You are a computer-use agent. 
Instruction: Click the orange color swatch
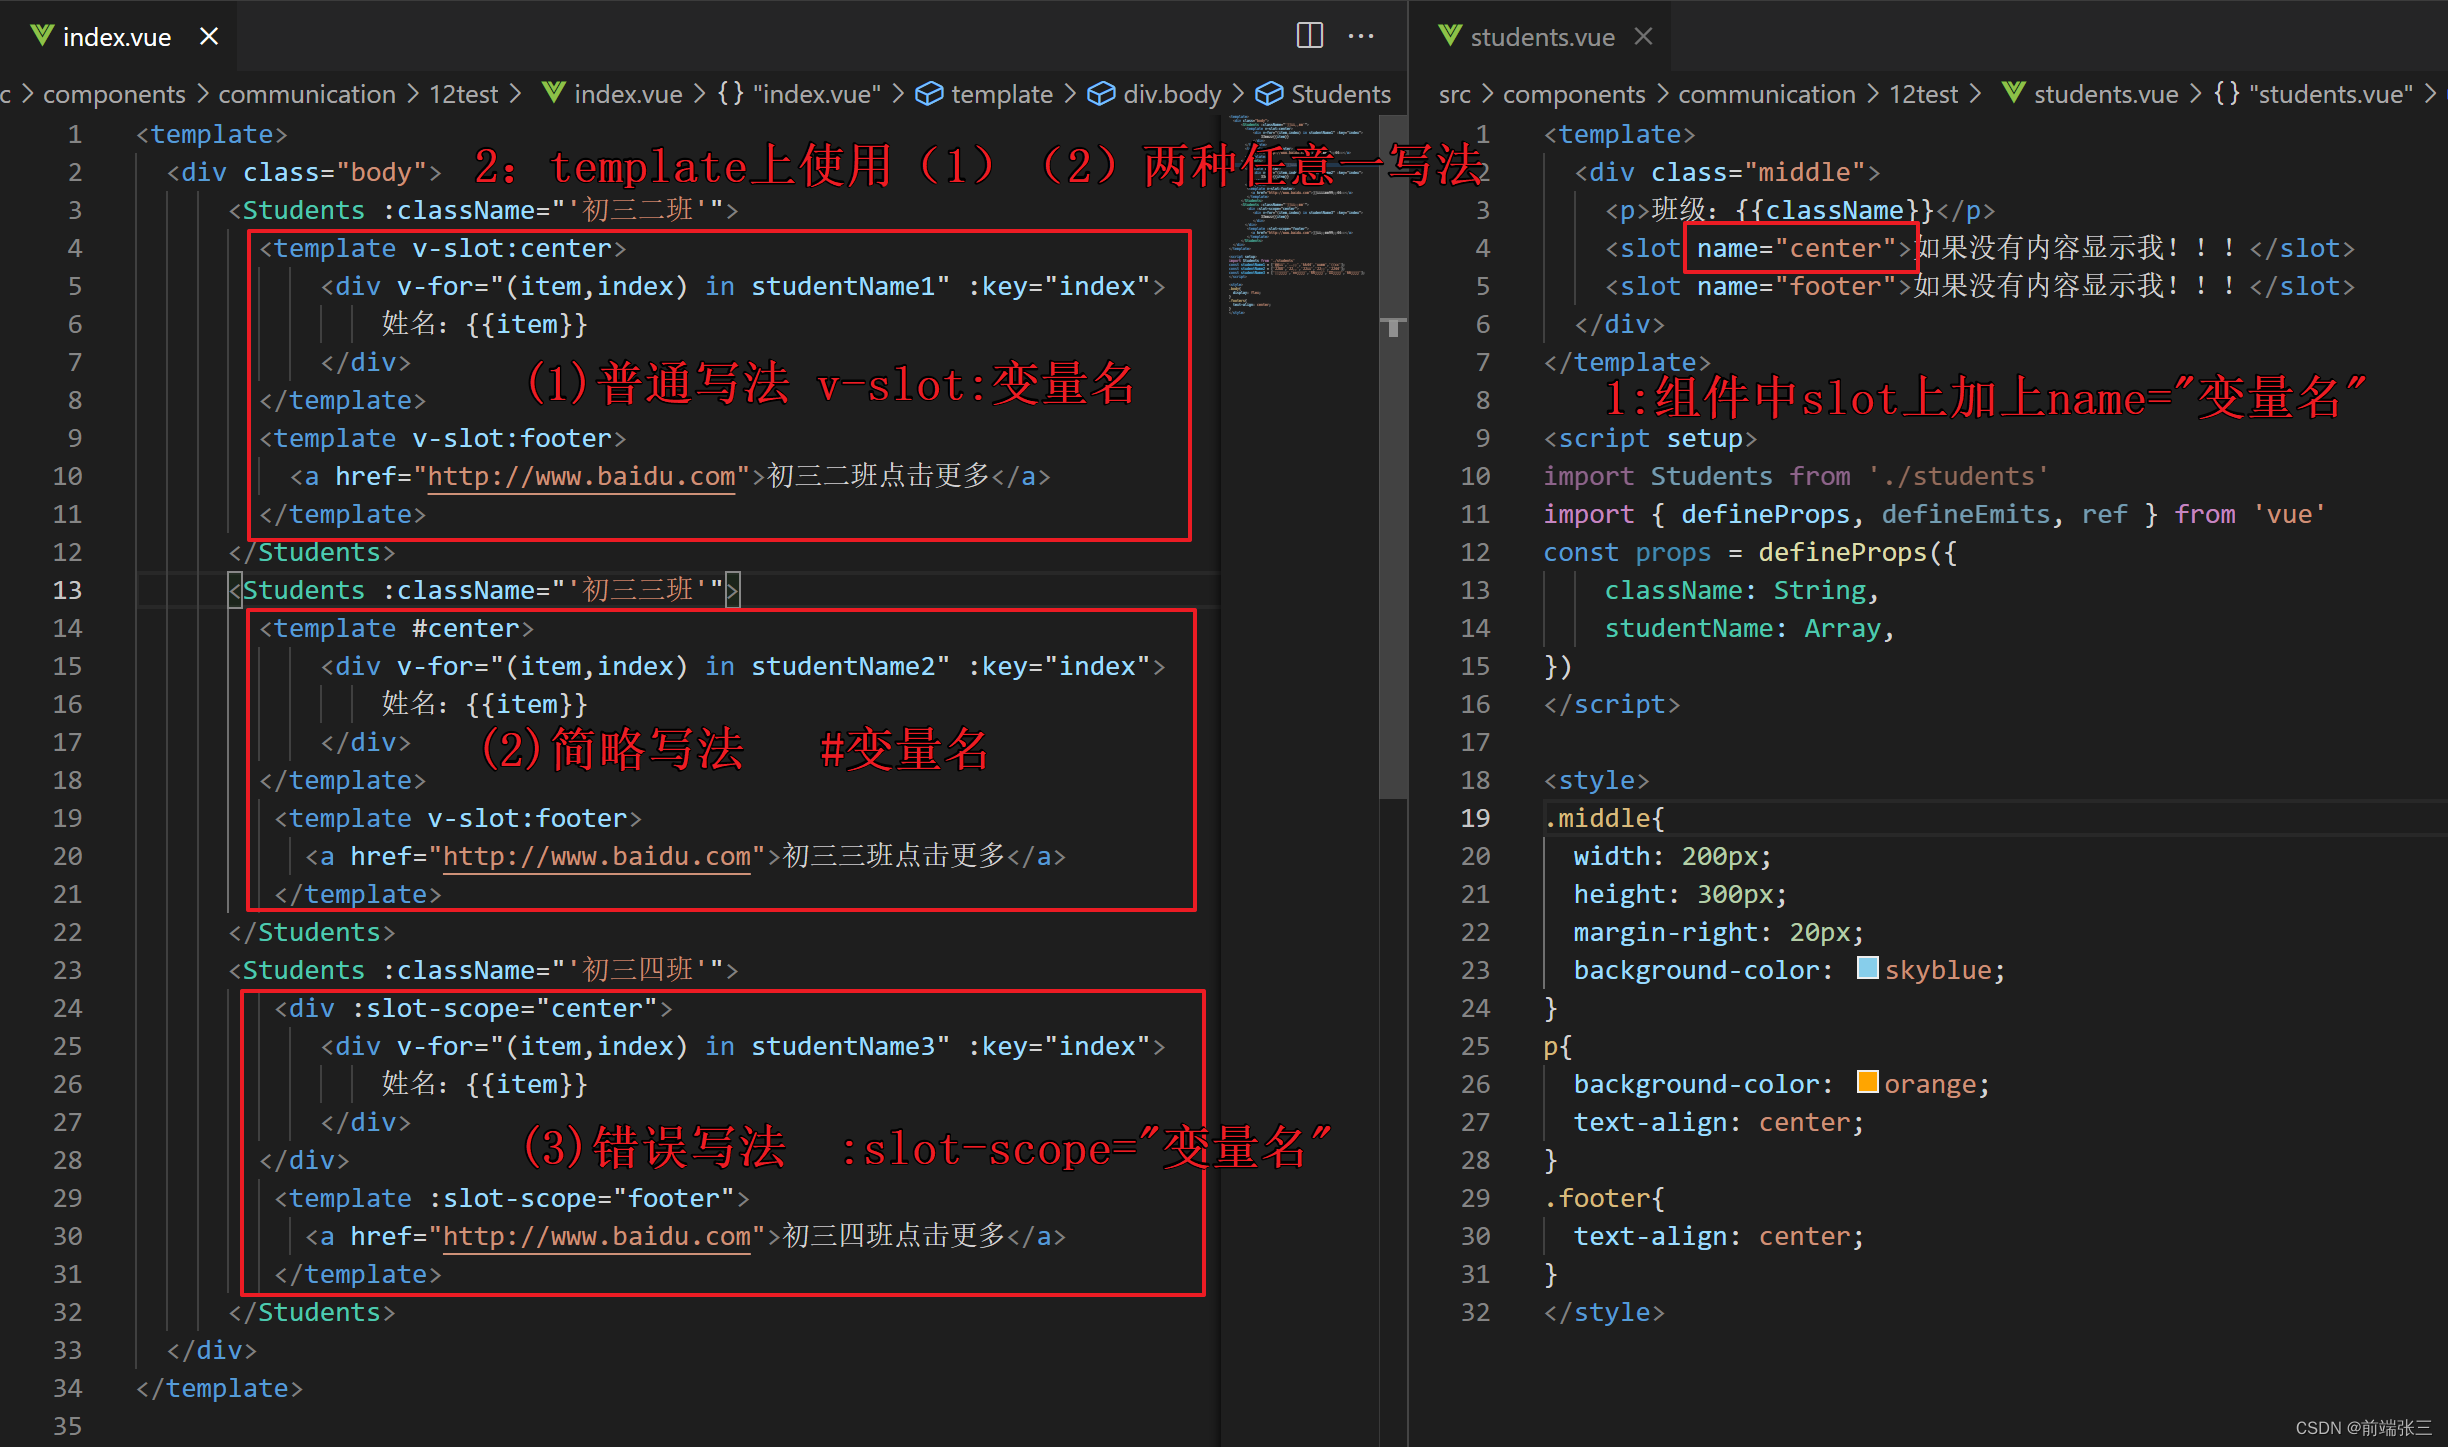[x=1866, y=1082]
